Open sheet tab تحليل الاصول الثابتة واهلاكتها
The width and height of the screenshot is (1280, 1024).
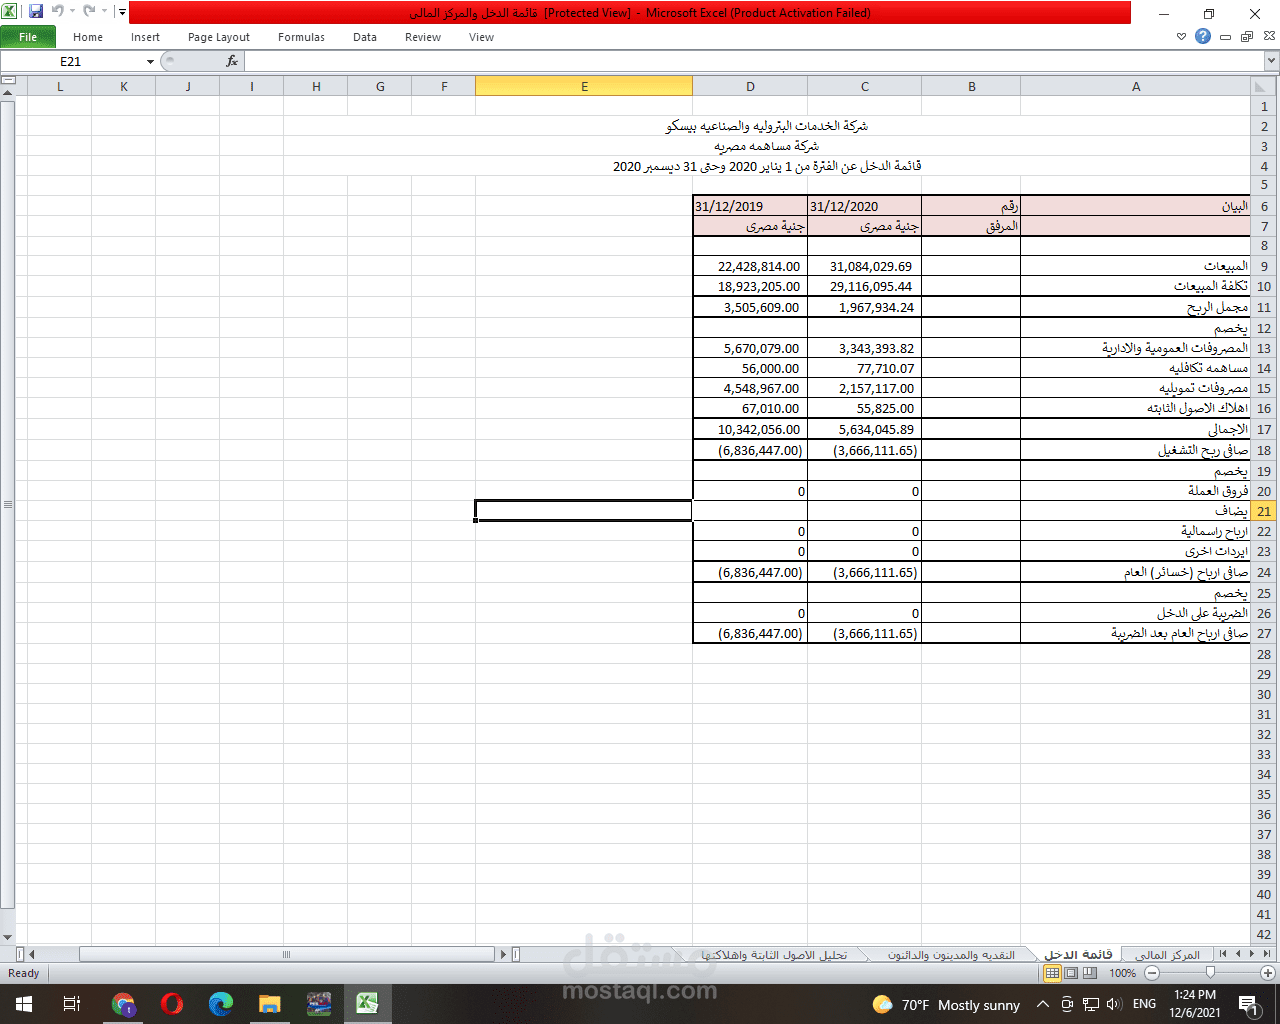(774, 955)
